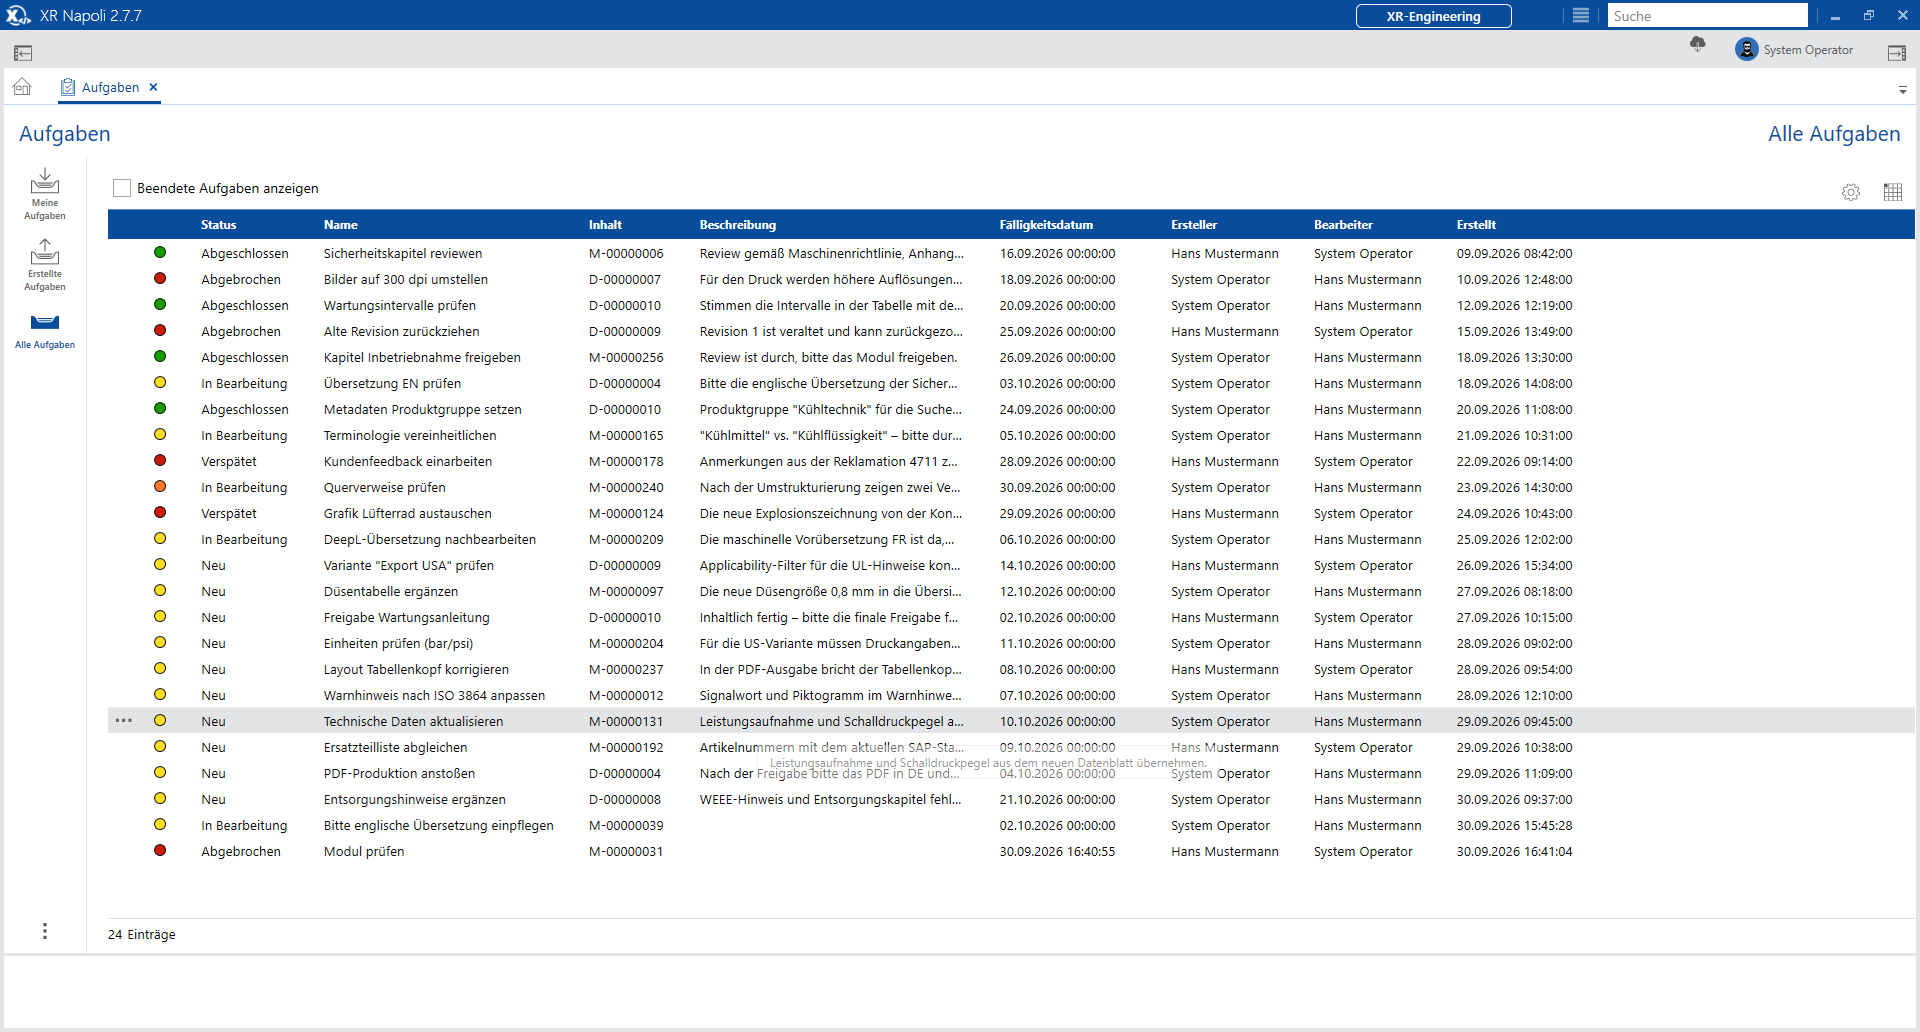Click XR Napoli application logo
The height and width of the screenshot is (1032, 1920).
pyautogui.click(x=18, y=16)
